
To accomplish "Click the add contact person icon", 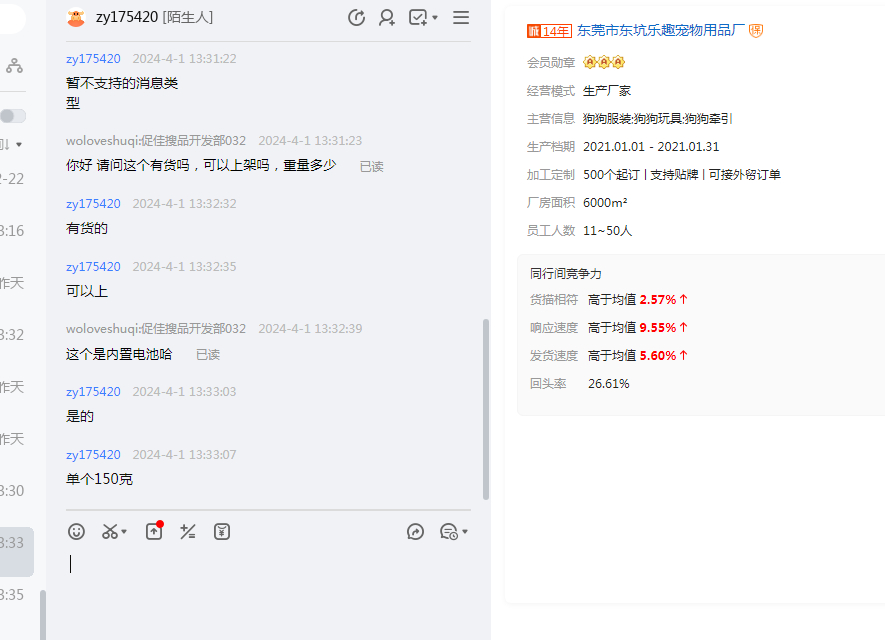I will [387, 17].
